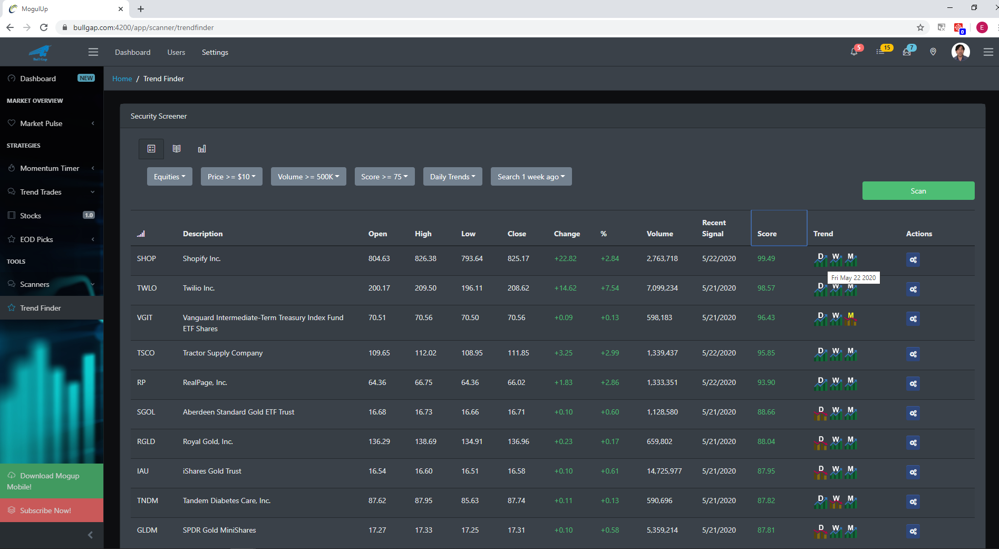Screen dimensions: 999x549
Task: Open the Settings top menu item
Action: tap(215, 52)
